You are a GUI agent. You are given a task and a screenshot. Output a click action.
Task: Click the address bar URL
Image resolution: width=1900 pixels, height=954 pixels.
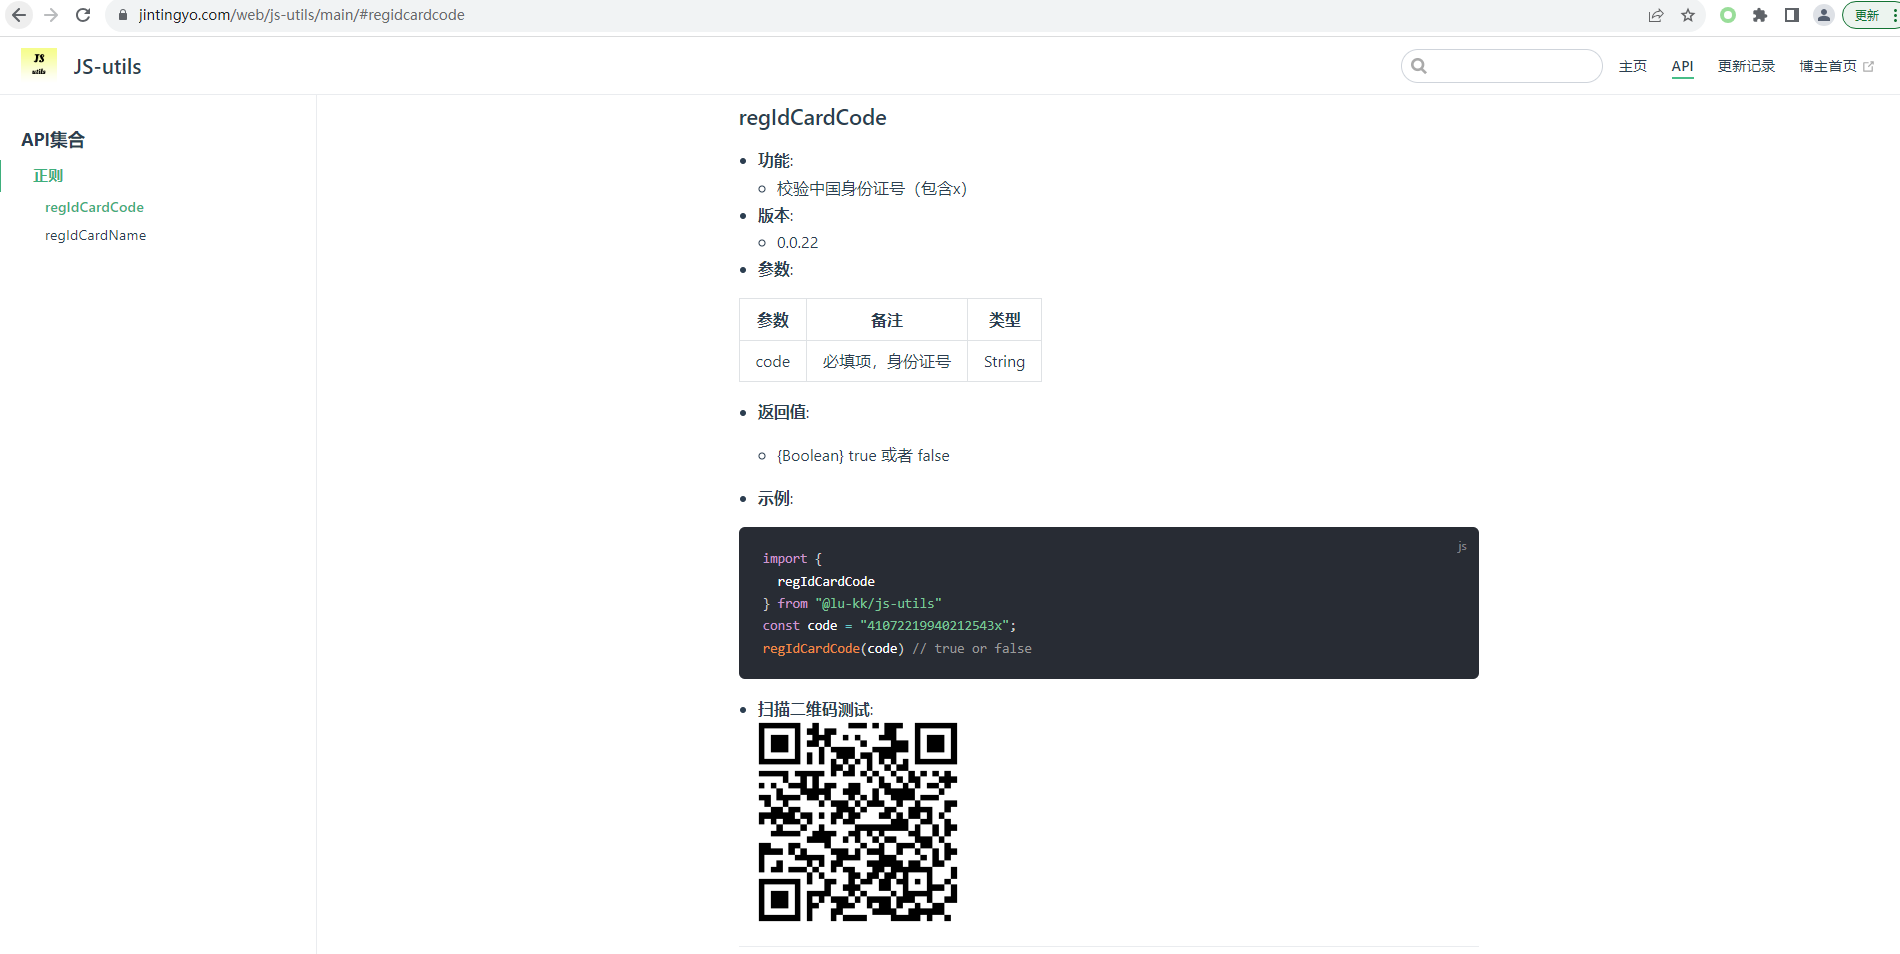click(x=301, y=15)
